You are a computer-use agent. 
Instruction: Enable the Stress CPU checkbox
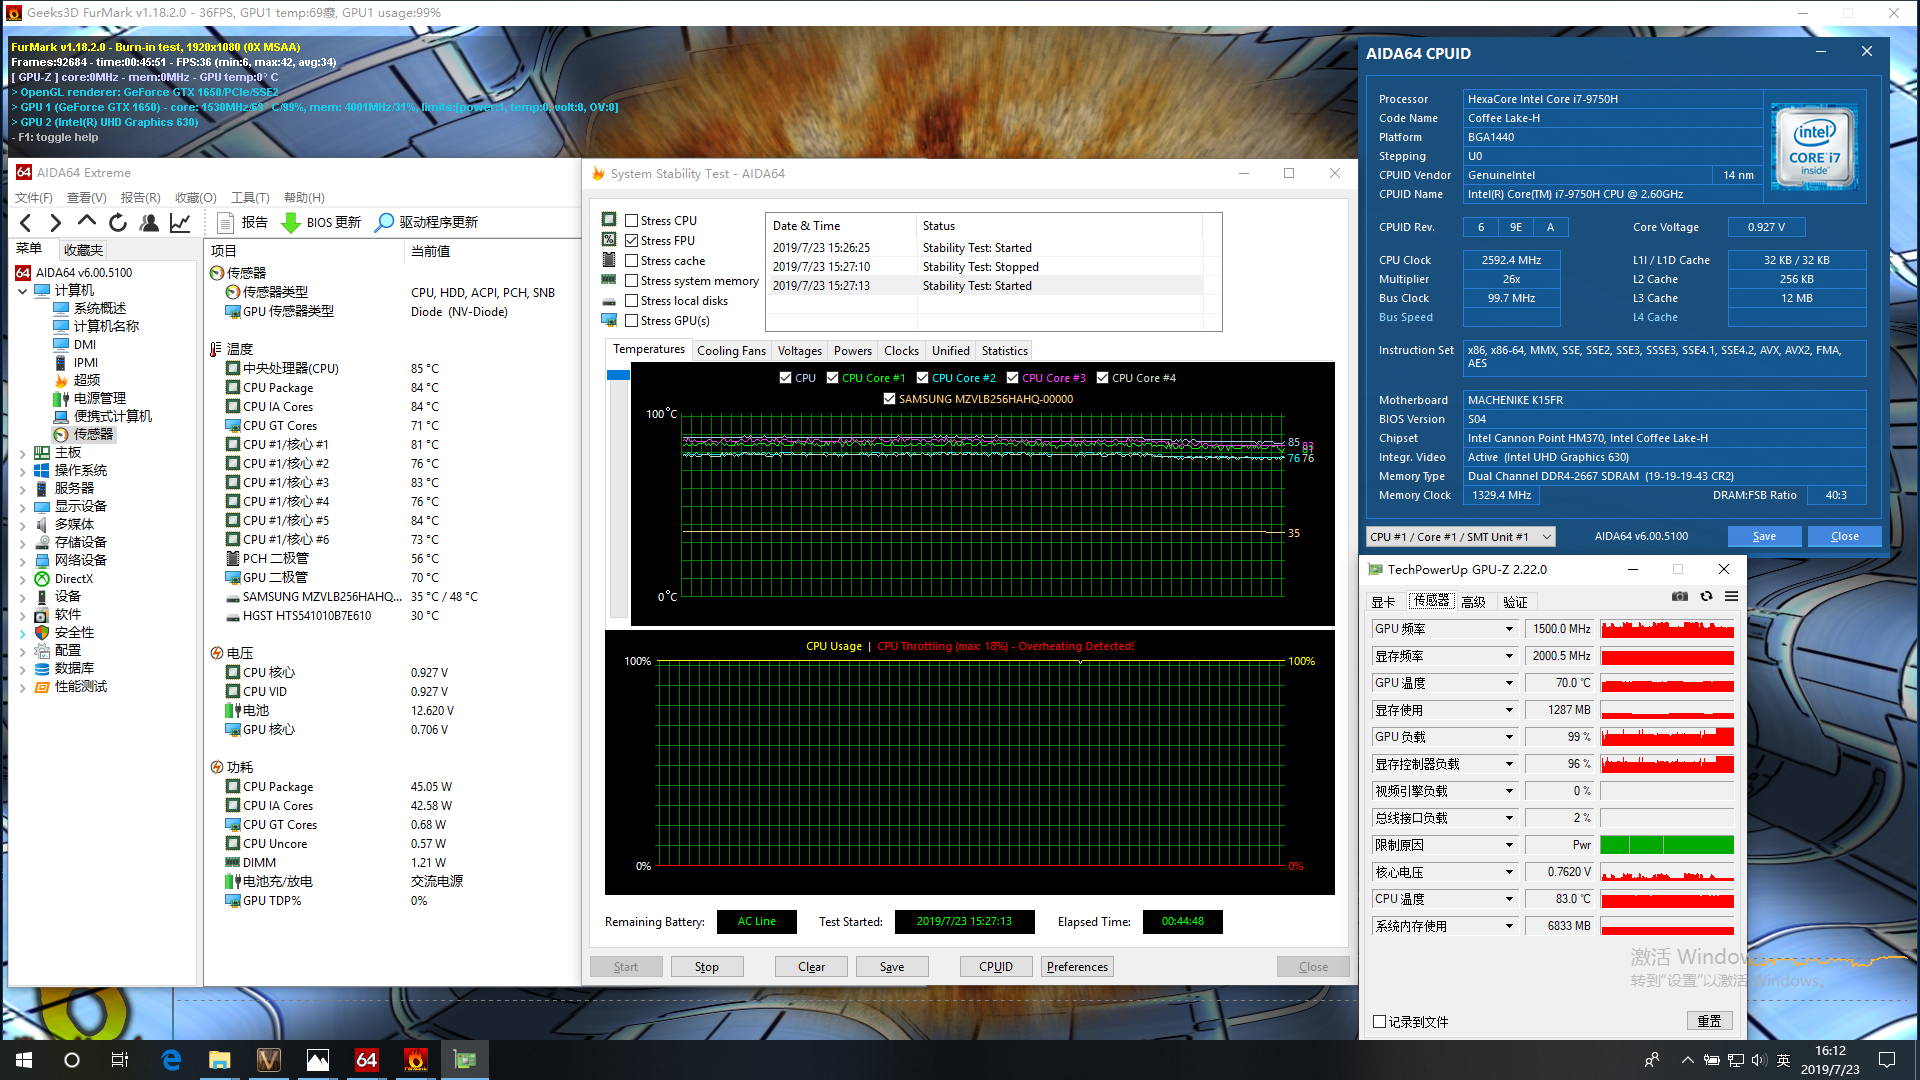(x=632, y=221)
